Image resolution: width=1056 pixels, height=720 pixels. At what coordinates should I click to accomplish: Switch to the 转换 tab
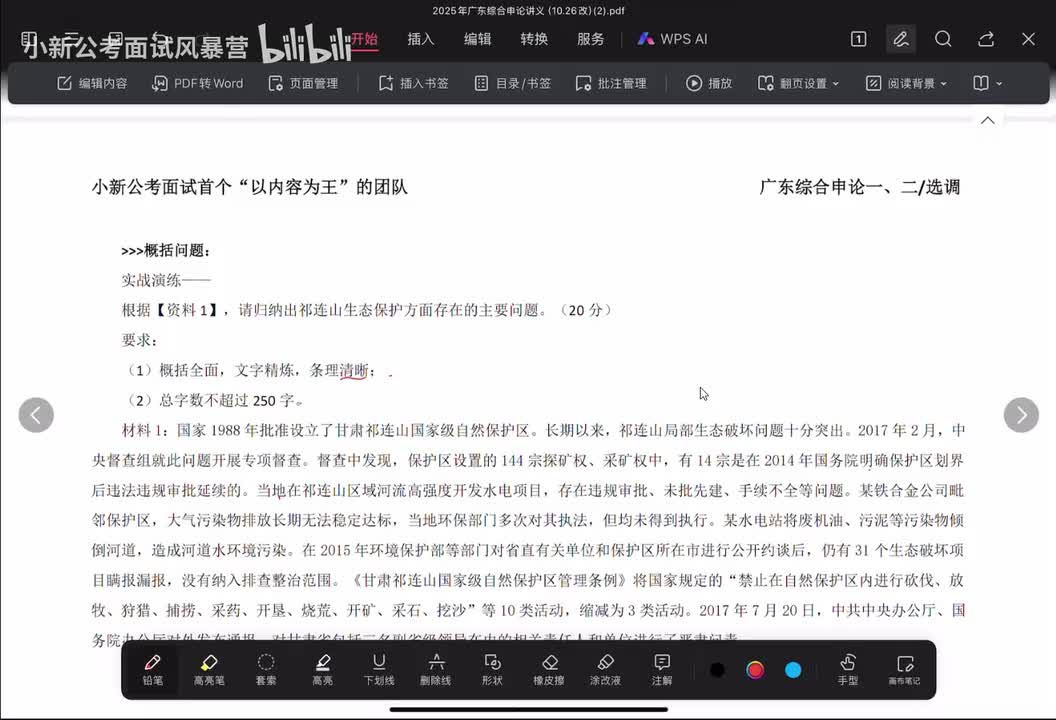(534, 39)
